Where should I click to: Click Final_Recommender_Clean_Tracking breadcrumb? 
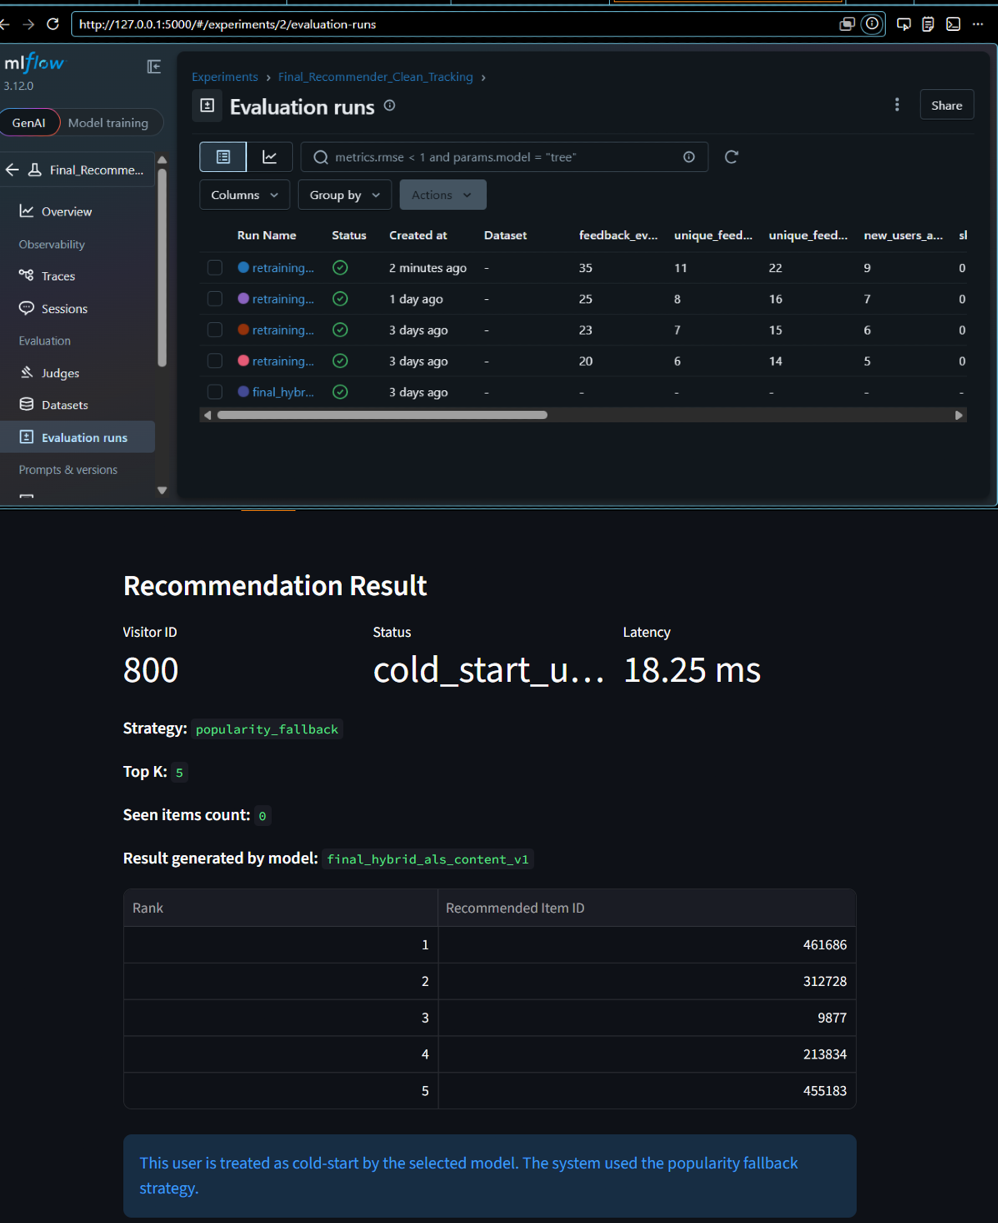375,77
